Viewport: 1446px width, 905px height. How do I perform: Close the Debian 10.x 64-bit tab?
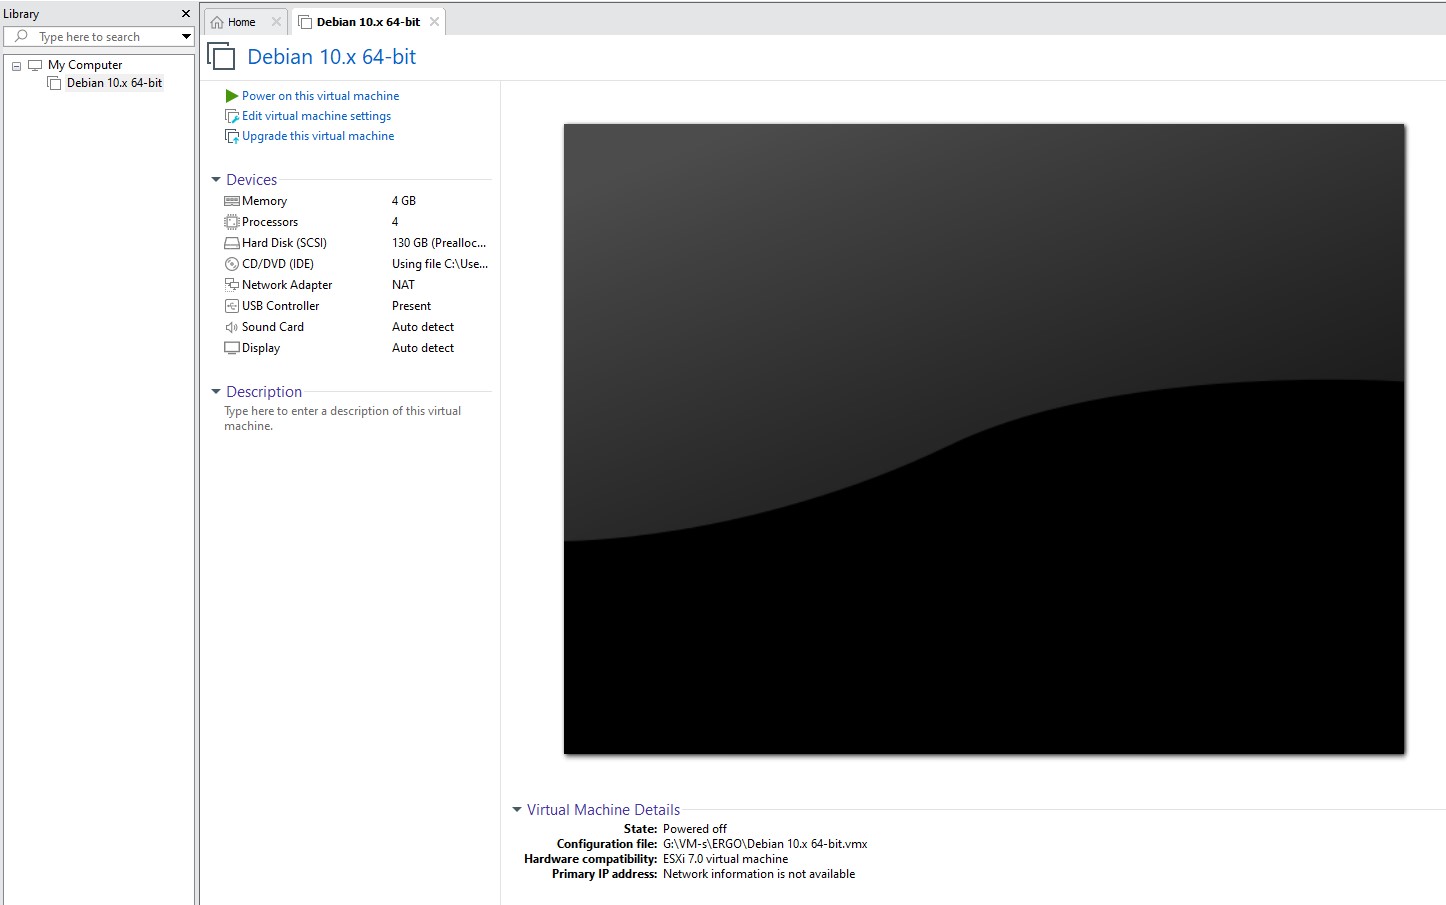[x=434, y=22]
